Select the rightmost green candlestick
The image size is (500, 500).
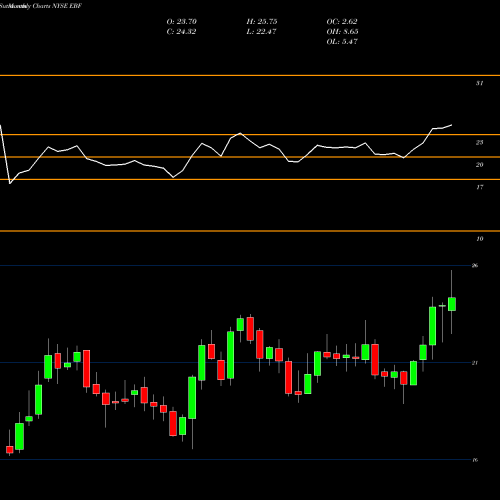pyautogui.click(x=452, y=304)
